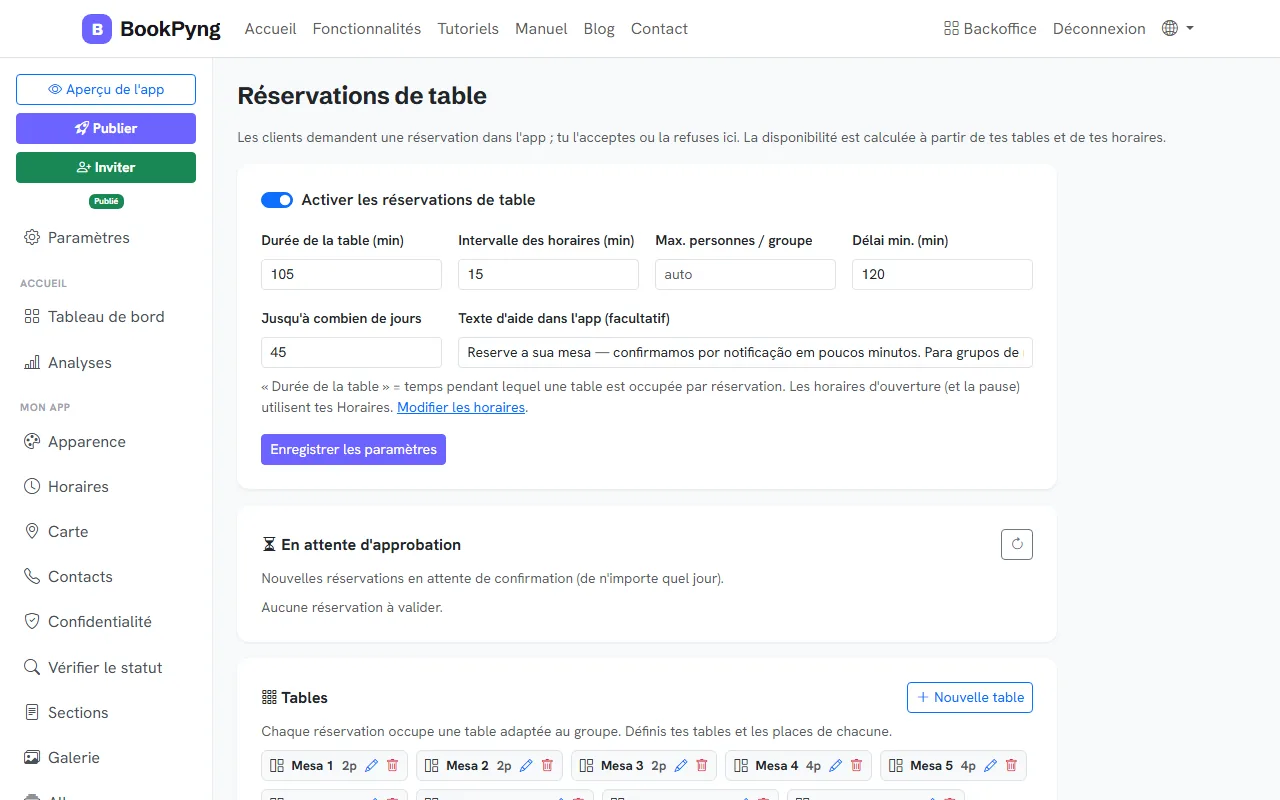Click the Max. personnes / groupe field
This screenshot has height=800, width=1280.
pyautogui.click(x=745, y=274)
